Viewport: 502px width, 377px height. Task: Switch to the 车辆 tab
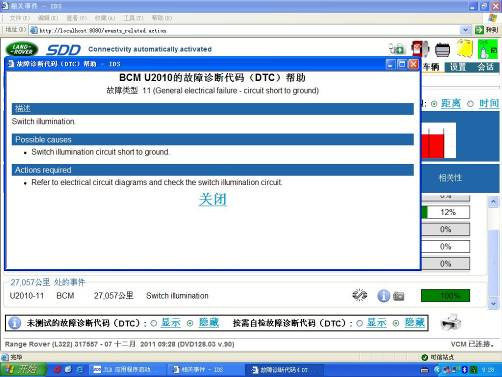(x=431, y=67)
